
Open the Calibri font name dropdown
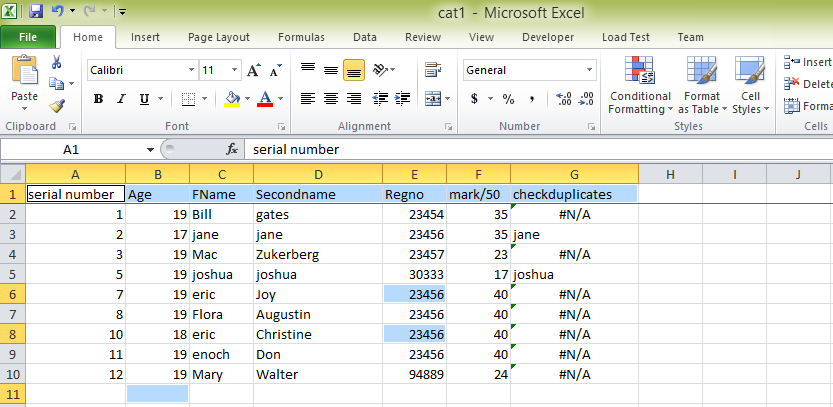click(x=192, y=70)
